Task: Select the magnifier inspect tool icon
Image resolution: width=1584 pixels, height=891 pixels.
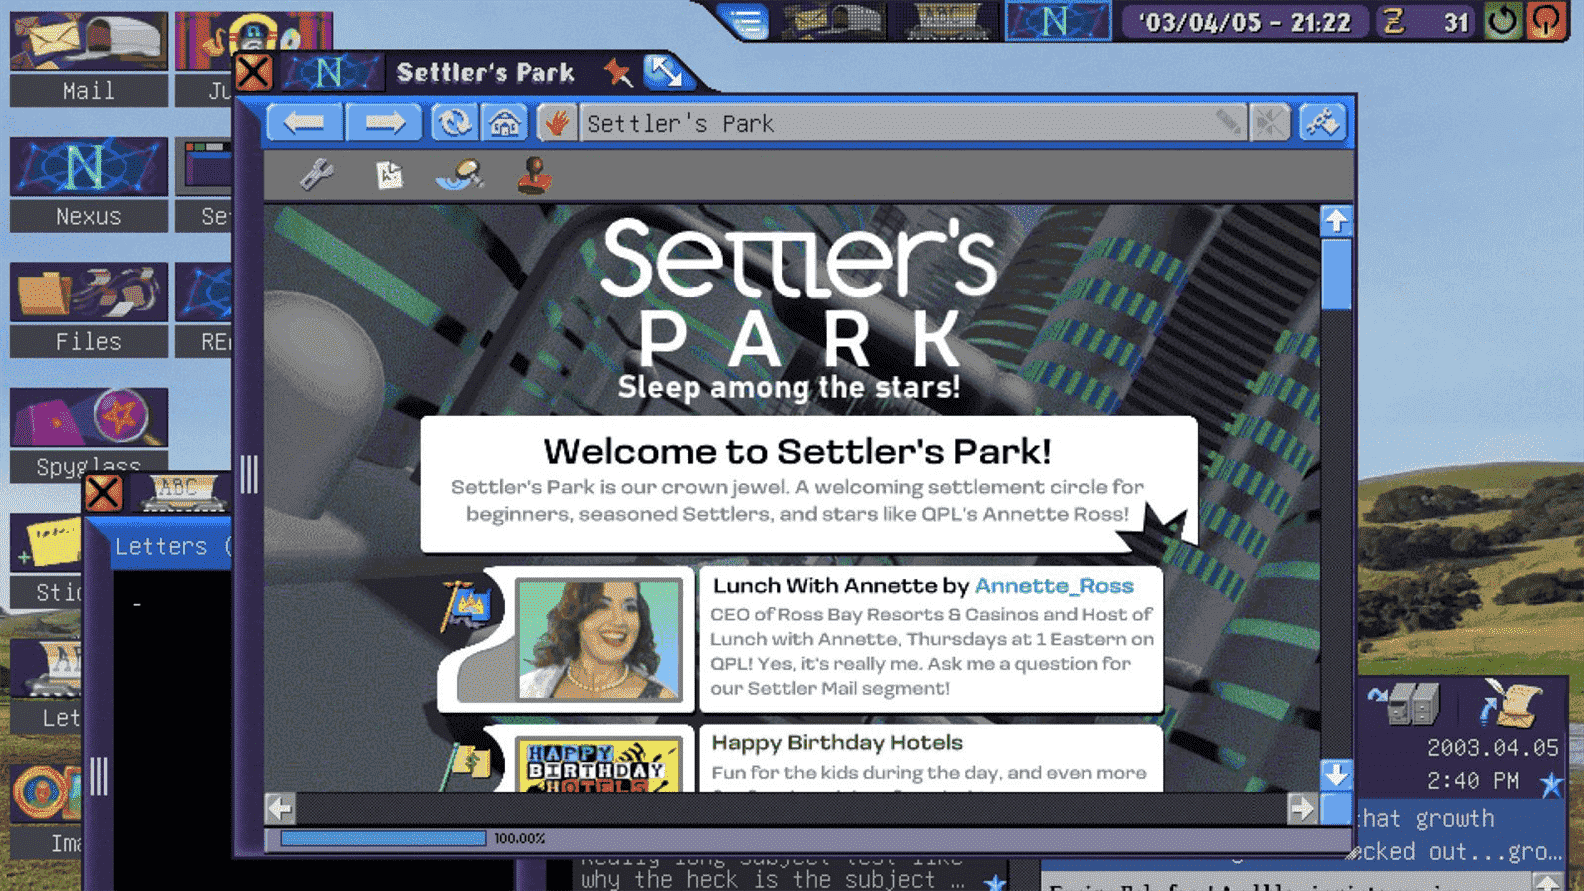Action: (x=460, y=175)
